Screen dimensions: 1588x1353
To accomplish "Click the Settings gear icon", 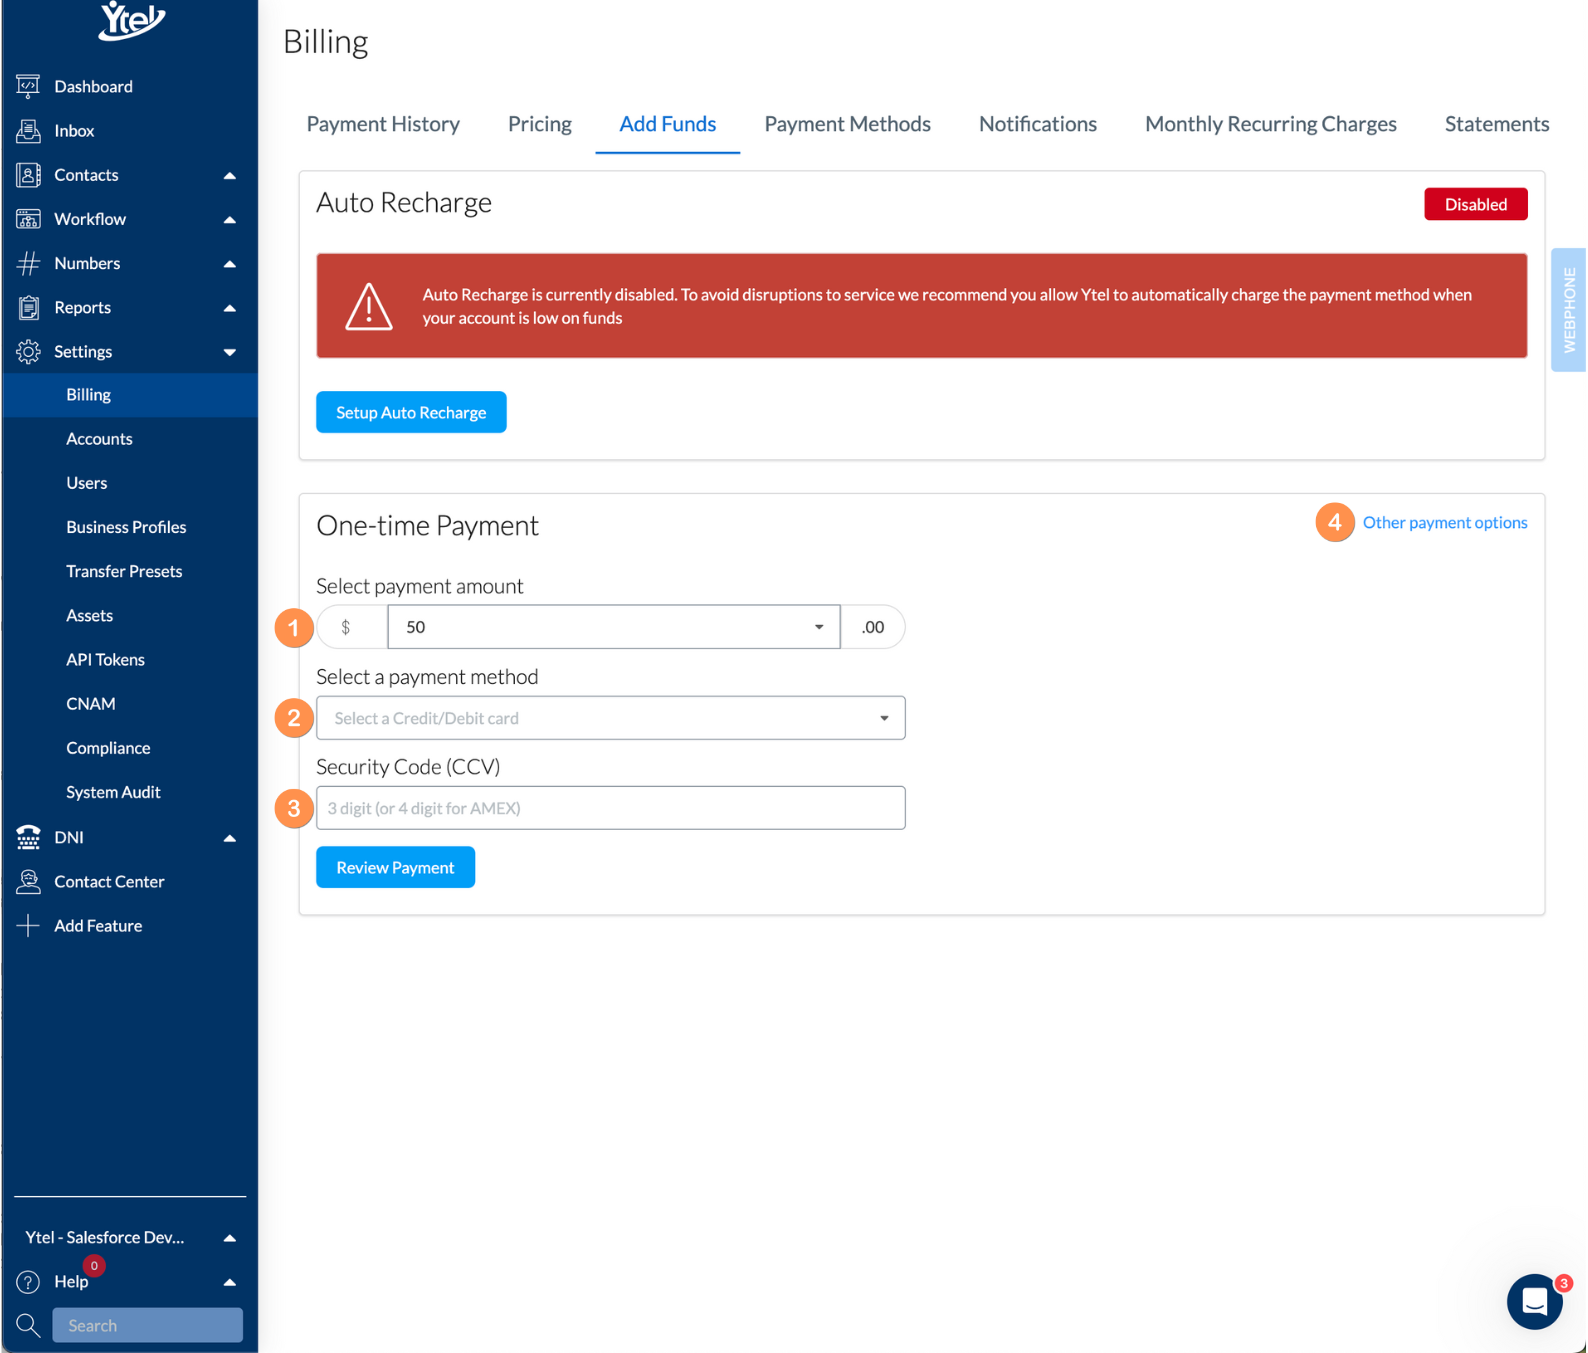I will 28,351.
